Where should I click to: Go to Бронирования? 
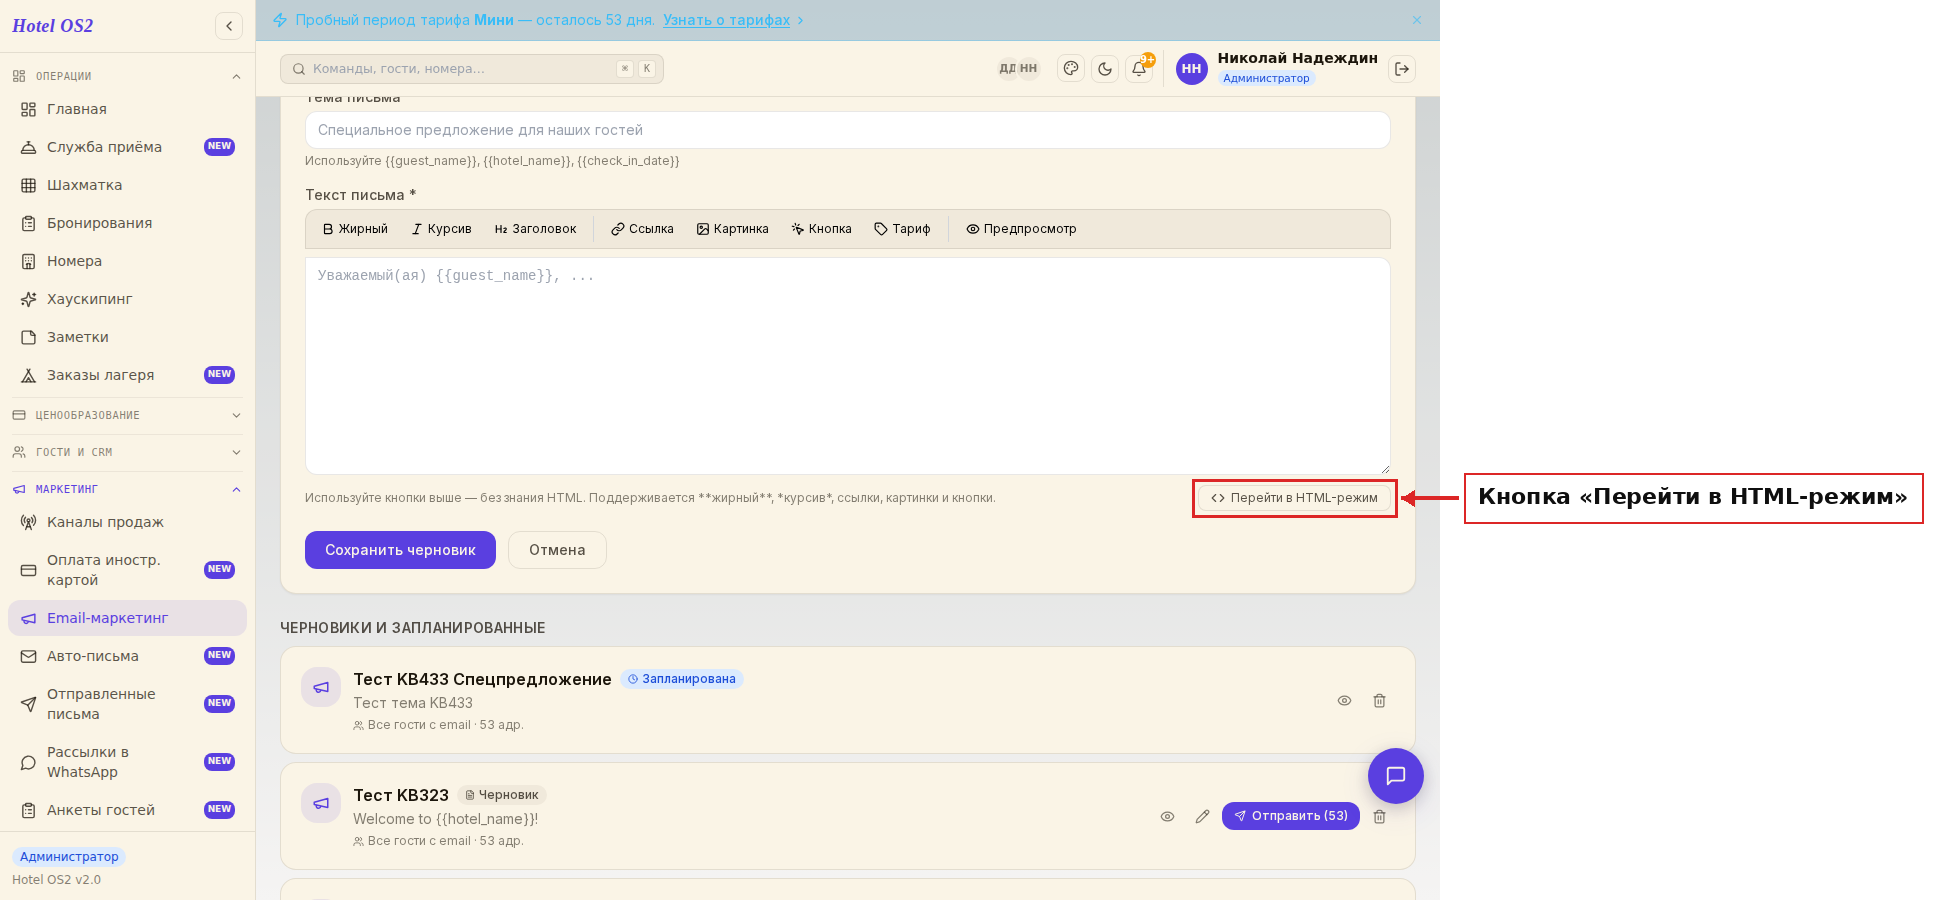point(127,223)
